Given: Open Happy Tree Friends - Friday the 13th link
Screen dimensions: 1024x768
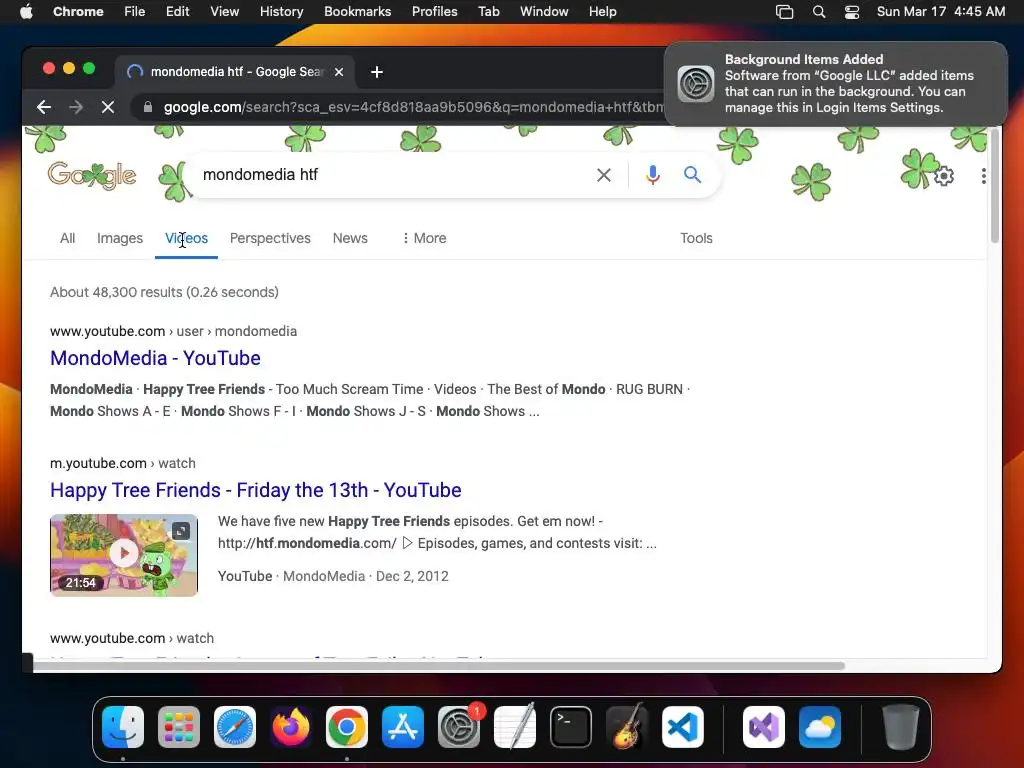Looking at the screenshot, I should pyautogui.click(x=256, y=490).
